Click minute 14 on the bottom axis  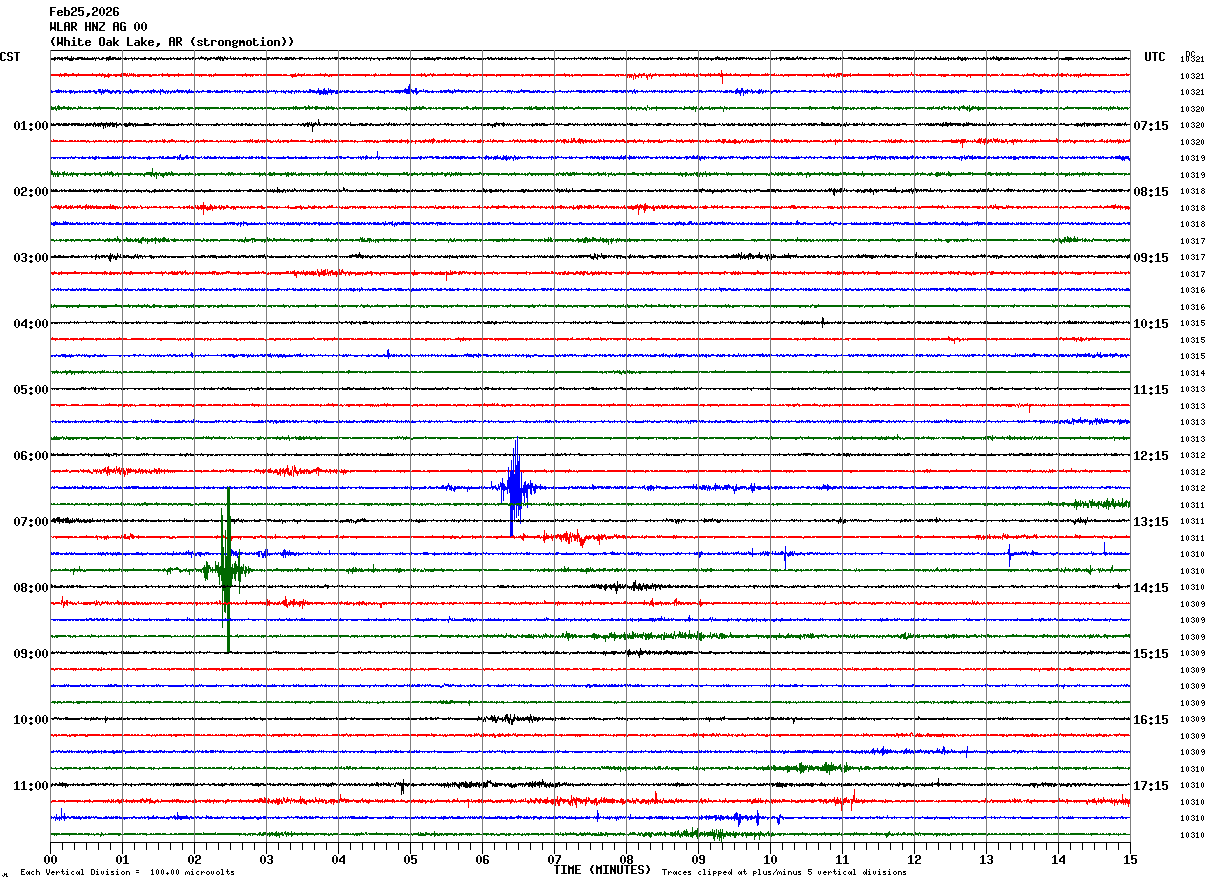(1058, 859)
